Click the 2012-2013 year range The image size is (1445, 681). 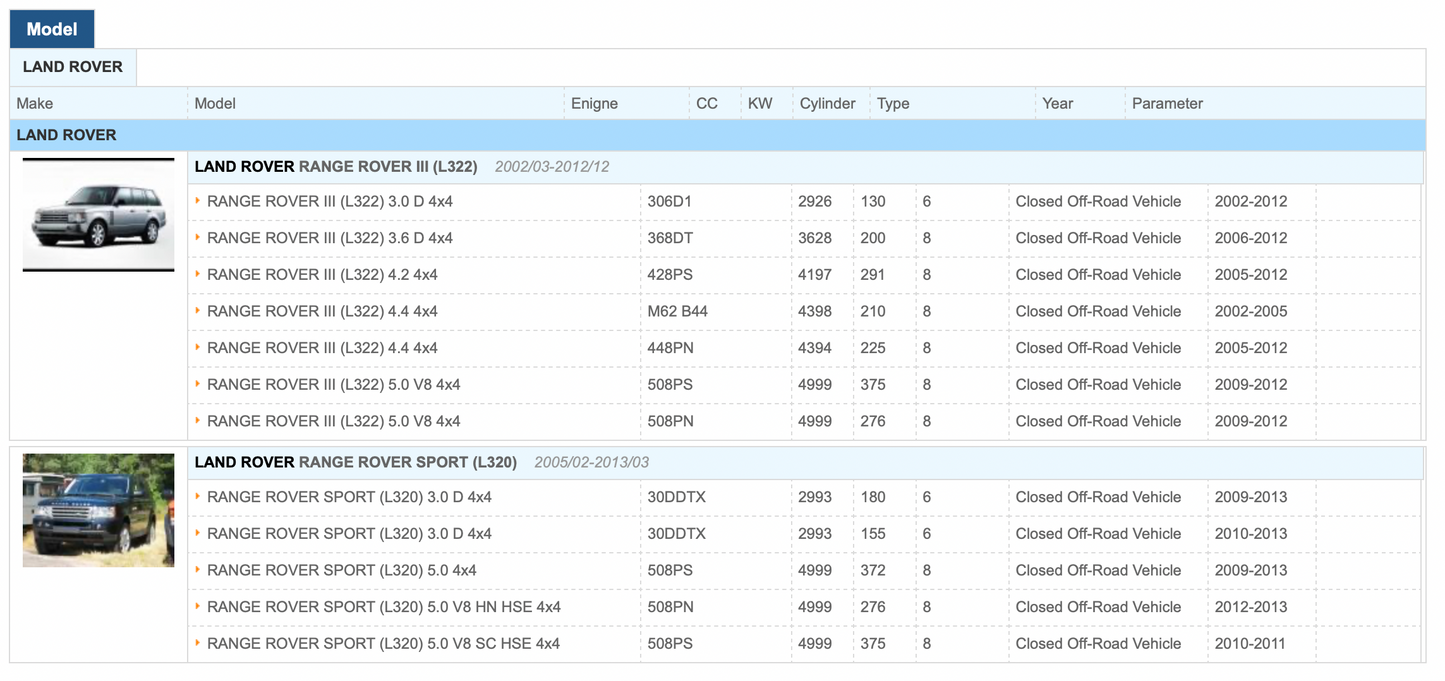[x=1251, y=607]
